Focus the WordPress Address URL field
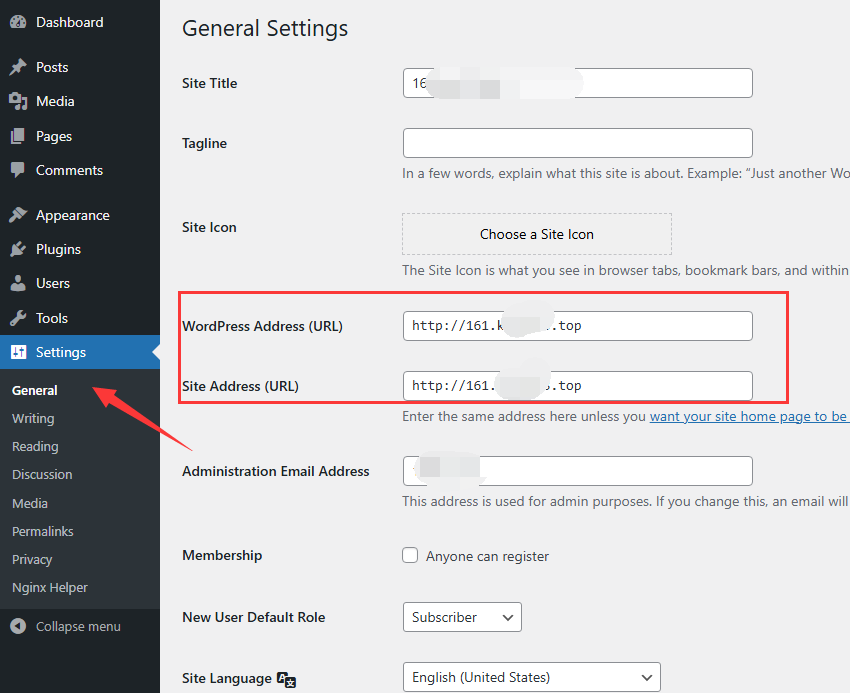850x693 pixels. pyautogui.click(x=577, y=326)
